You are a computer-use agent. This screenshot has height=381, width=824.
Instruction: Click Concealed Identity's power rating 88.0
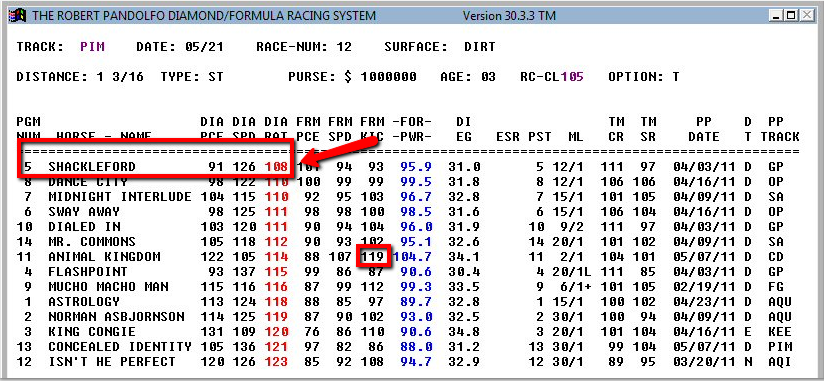[x=416, y=347]
